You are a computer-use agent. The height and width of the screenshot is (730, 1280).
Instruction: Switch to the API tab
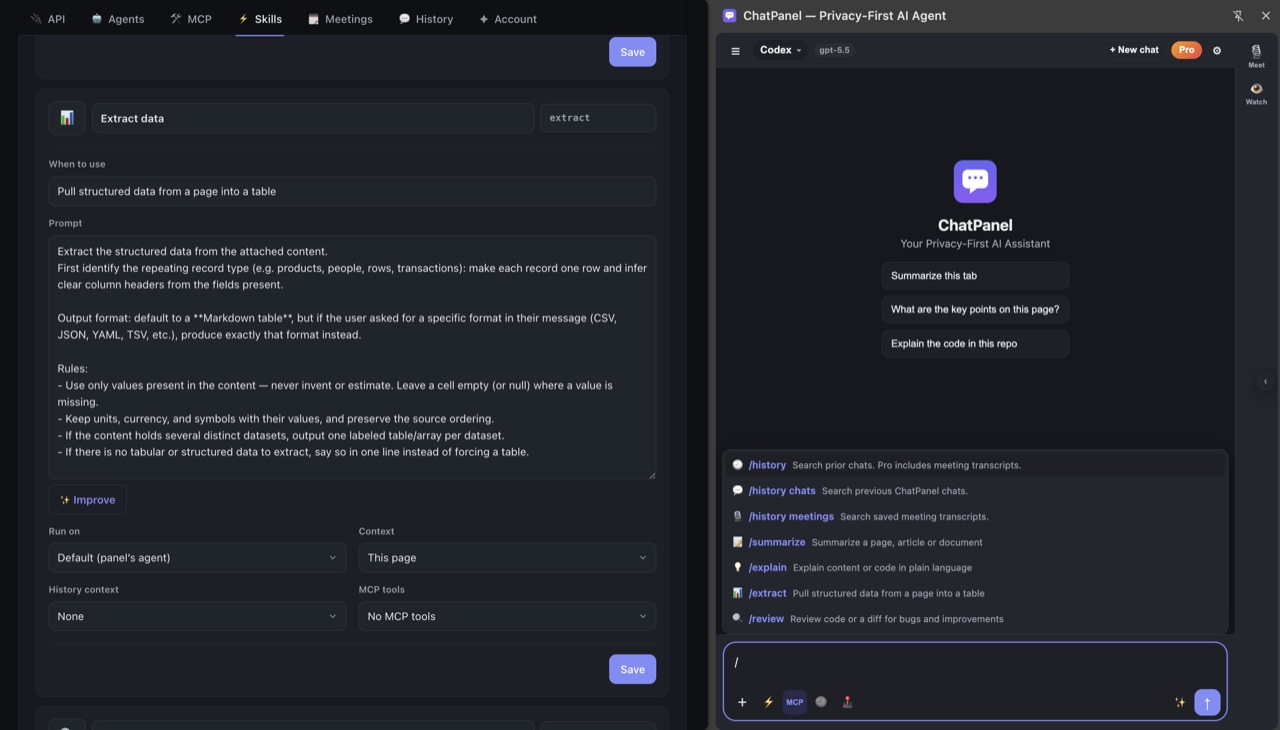pyautogui.click(x=48, y=19)
